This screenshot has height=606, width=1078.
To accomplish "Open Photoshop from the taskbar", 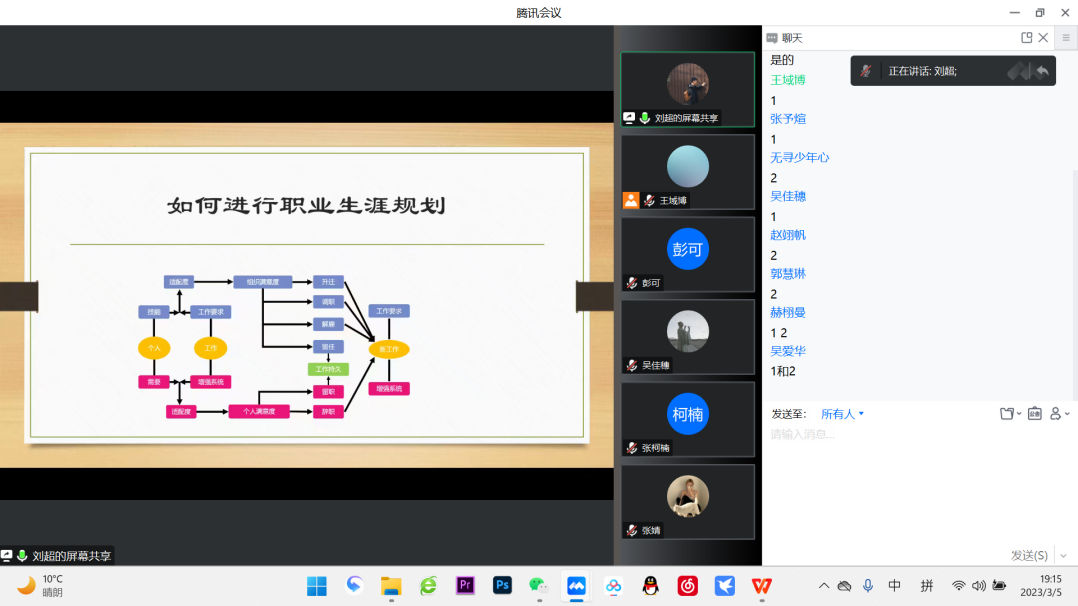I will [502, 585].
